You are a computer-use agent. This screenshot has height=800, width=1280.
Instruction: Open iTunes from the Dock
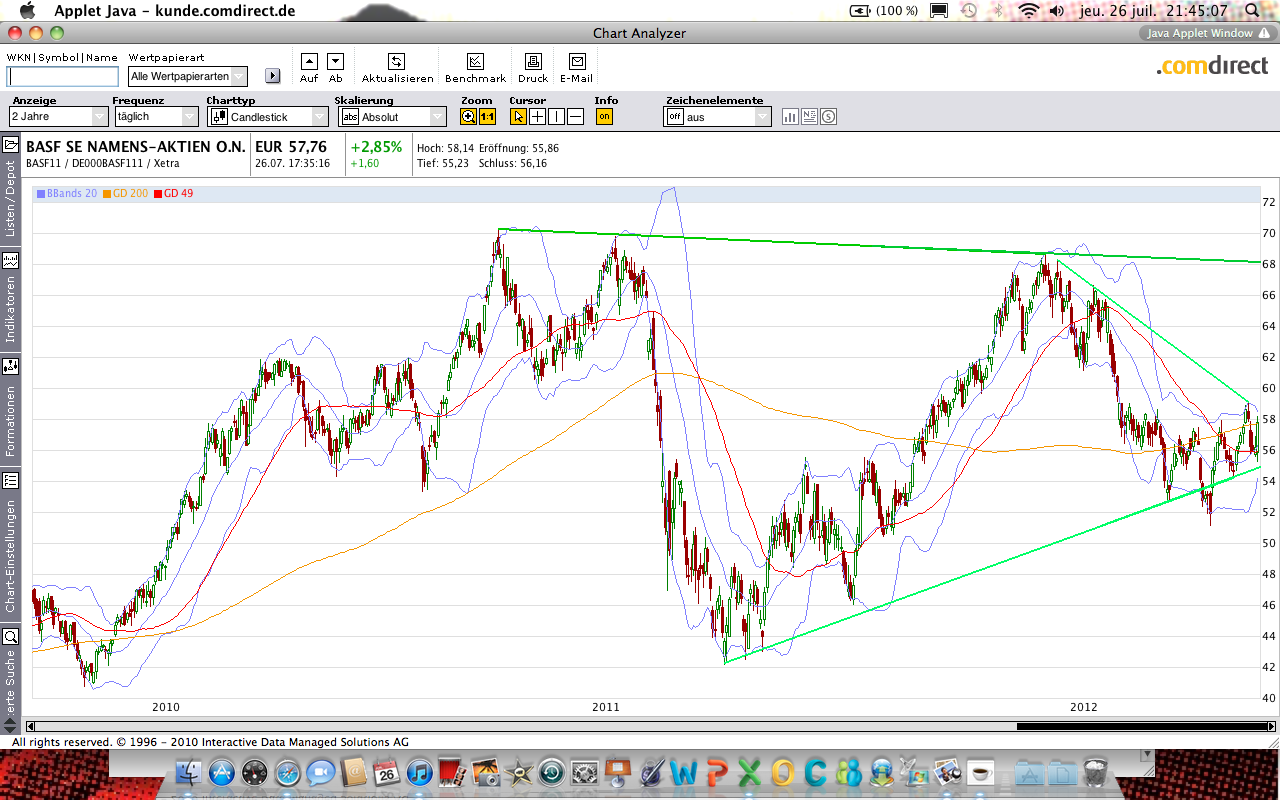coord(419,772)
